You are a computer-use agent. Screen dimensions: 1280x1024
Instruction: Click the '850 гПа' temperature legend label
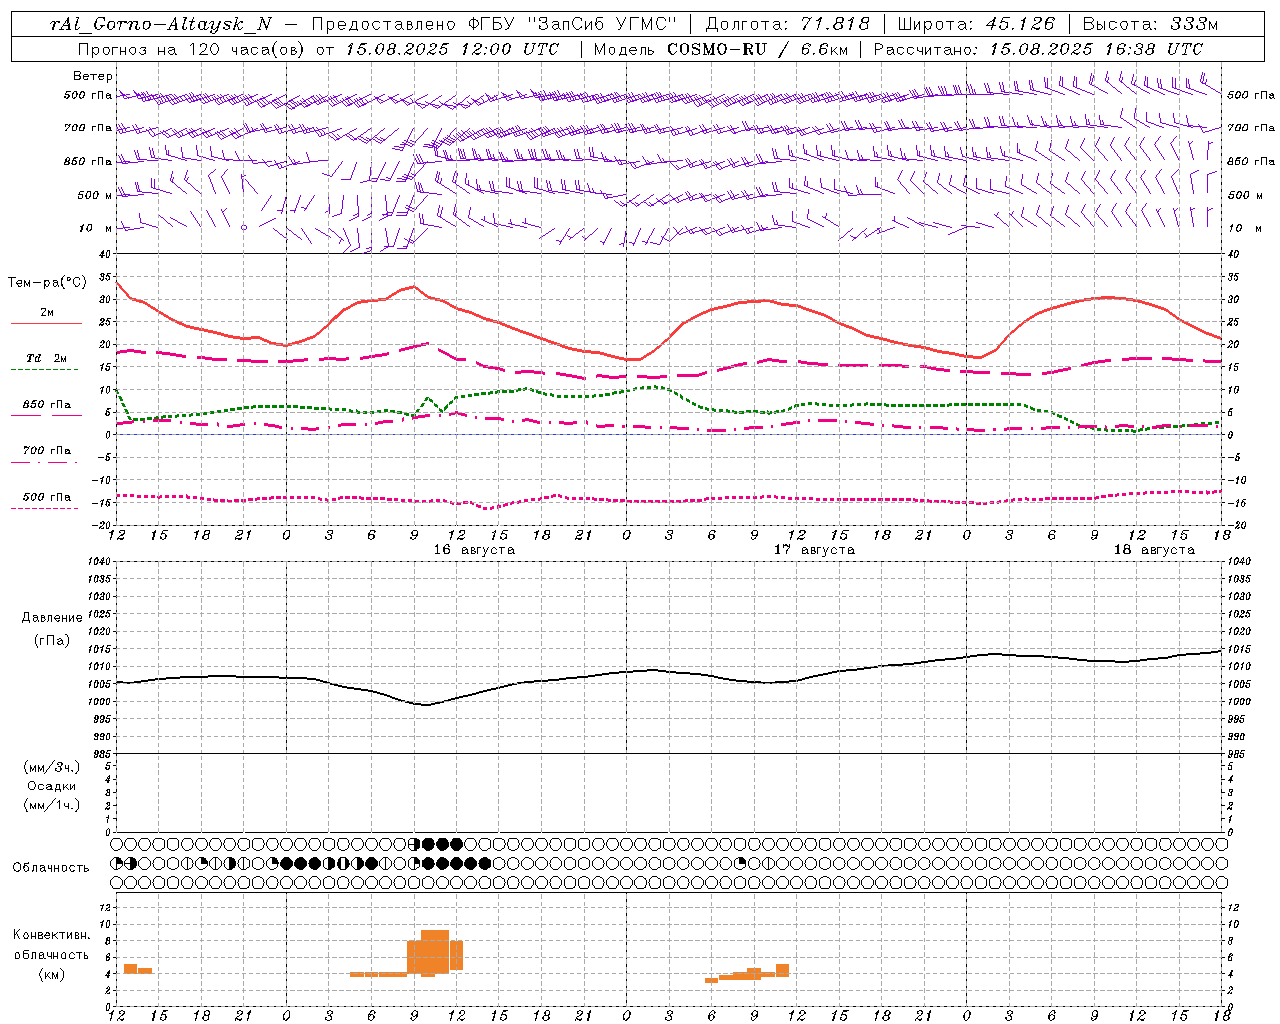tap(47, 405)
